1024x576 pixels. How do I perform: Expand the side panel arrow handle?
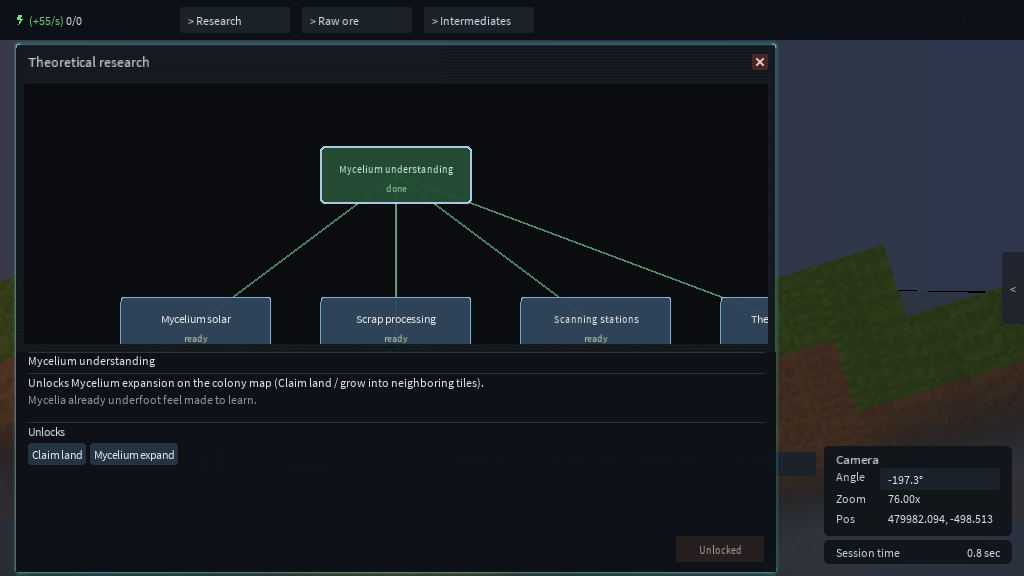(1013, 289)
